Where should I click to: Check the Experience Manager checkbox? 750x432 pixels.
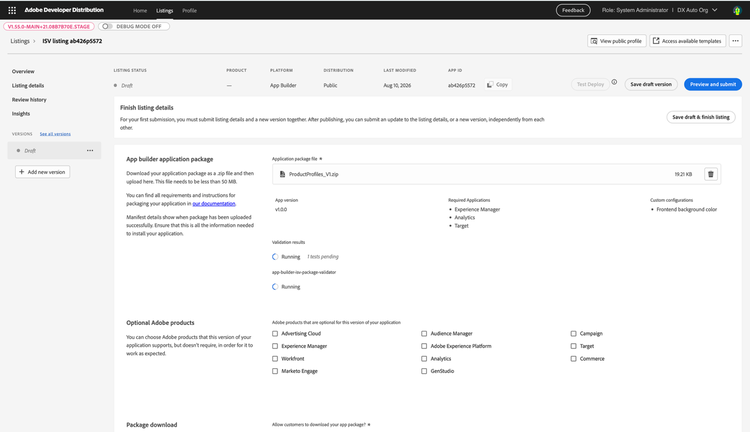[275, 346]
